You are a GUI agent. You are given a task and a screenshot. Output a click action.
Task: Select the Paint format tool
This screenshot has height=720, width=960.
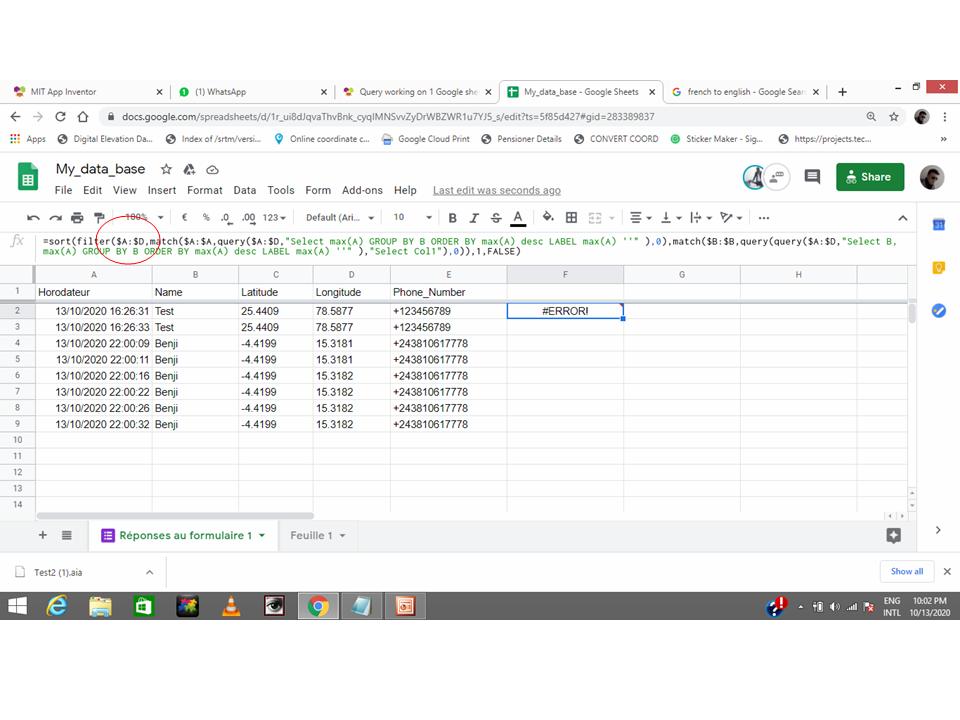tap(99, 218)
